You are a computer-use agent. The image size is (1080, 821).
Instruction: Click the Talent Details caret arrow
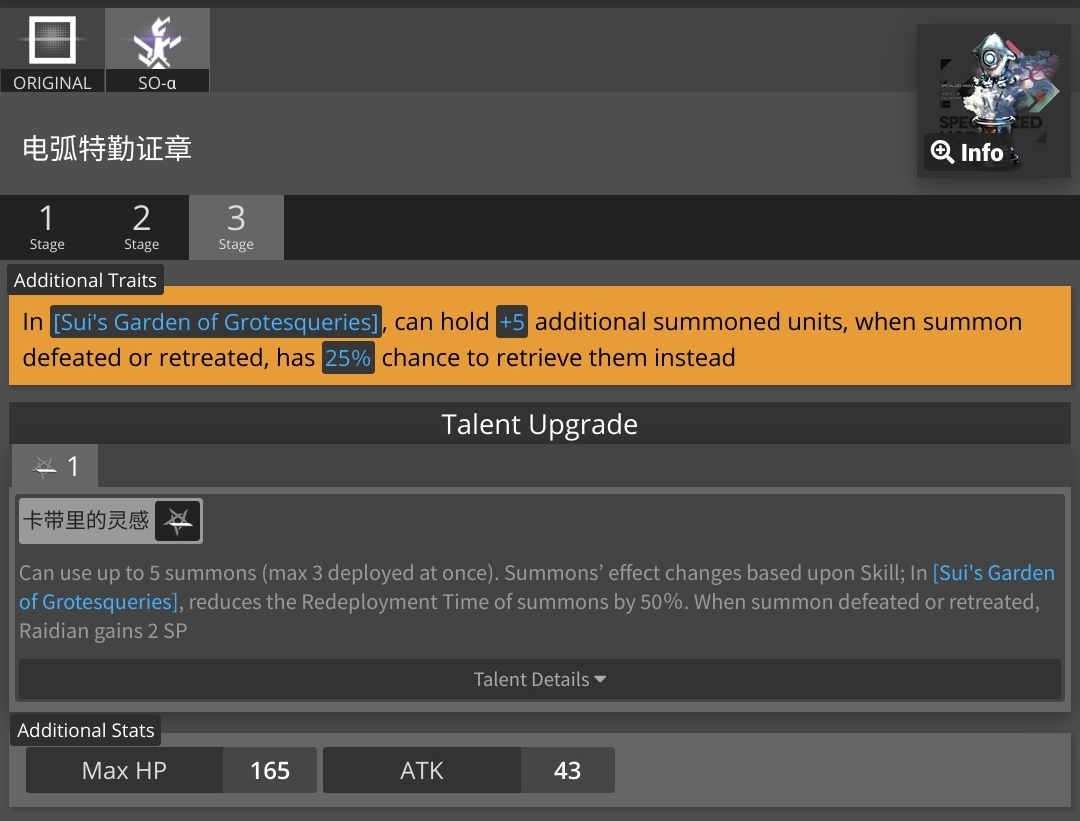click(600, 679)
